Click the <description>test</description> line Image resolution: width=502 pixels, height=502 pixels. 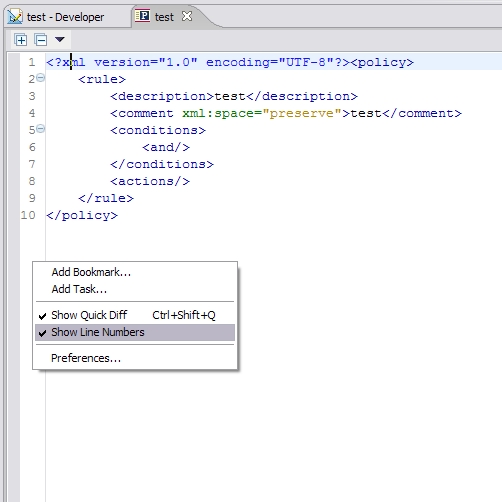(234, 97)
